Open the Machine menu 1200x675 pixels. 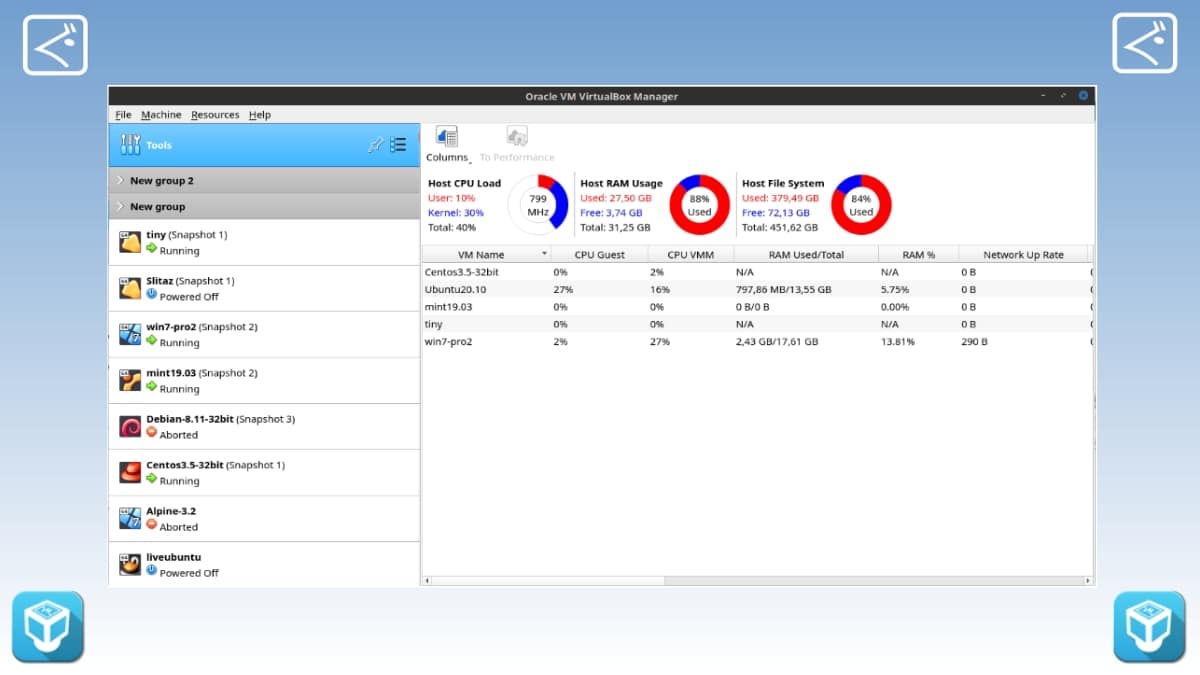(161, 115)
